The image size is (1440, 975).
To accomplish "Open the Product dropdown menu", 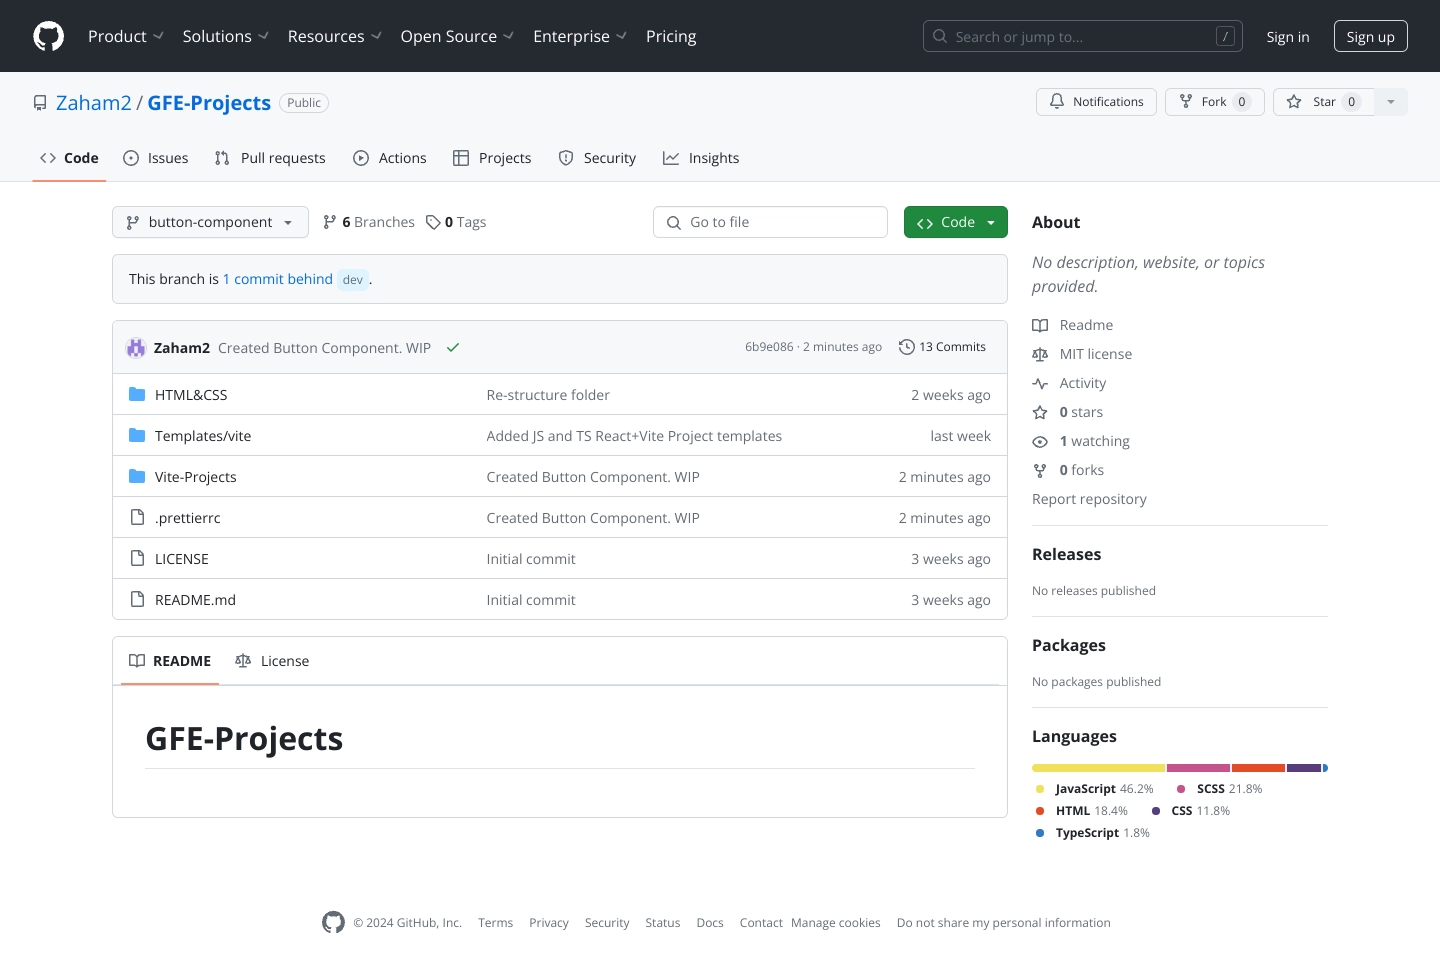I will 126,36.
